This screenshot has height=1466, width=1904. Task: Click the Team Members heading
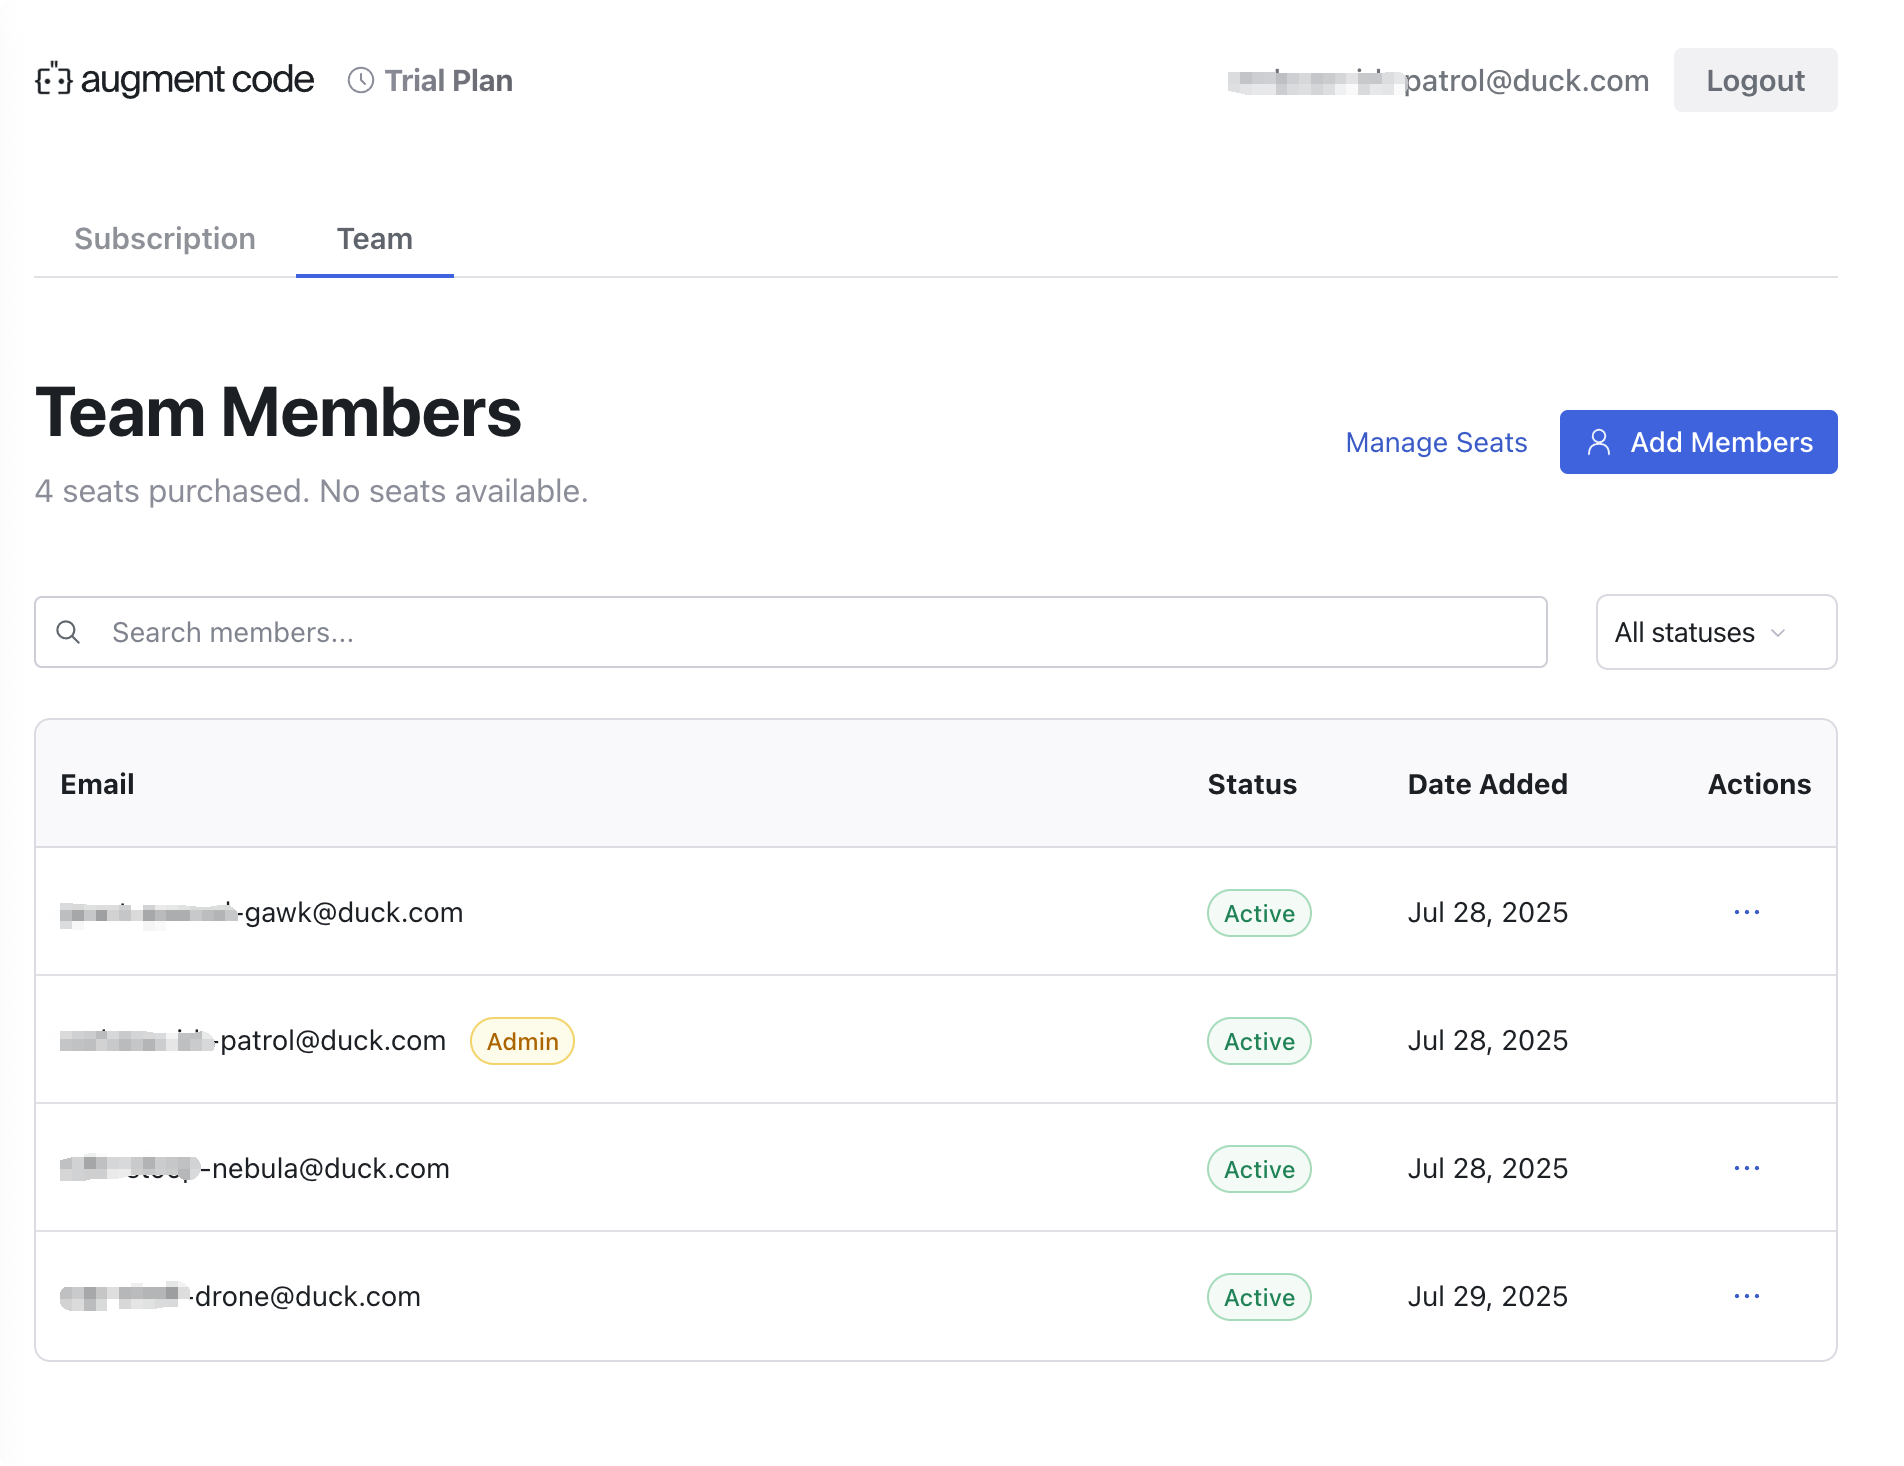(x=278, y=412)
